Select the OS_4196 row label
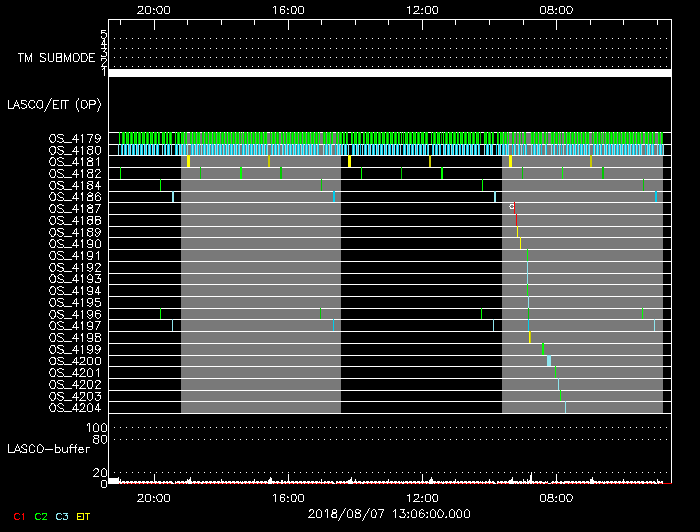 click(74, 314)
